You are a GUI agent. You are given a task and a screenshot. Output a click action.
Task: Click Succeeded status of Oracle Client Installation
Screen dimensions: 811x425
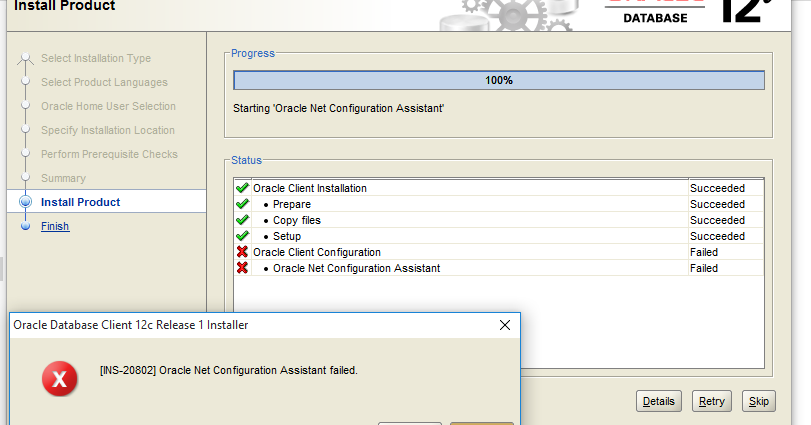coord(717,188)
